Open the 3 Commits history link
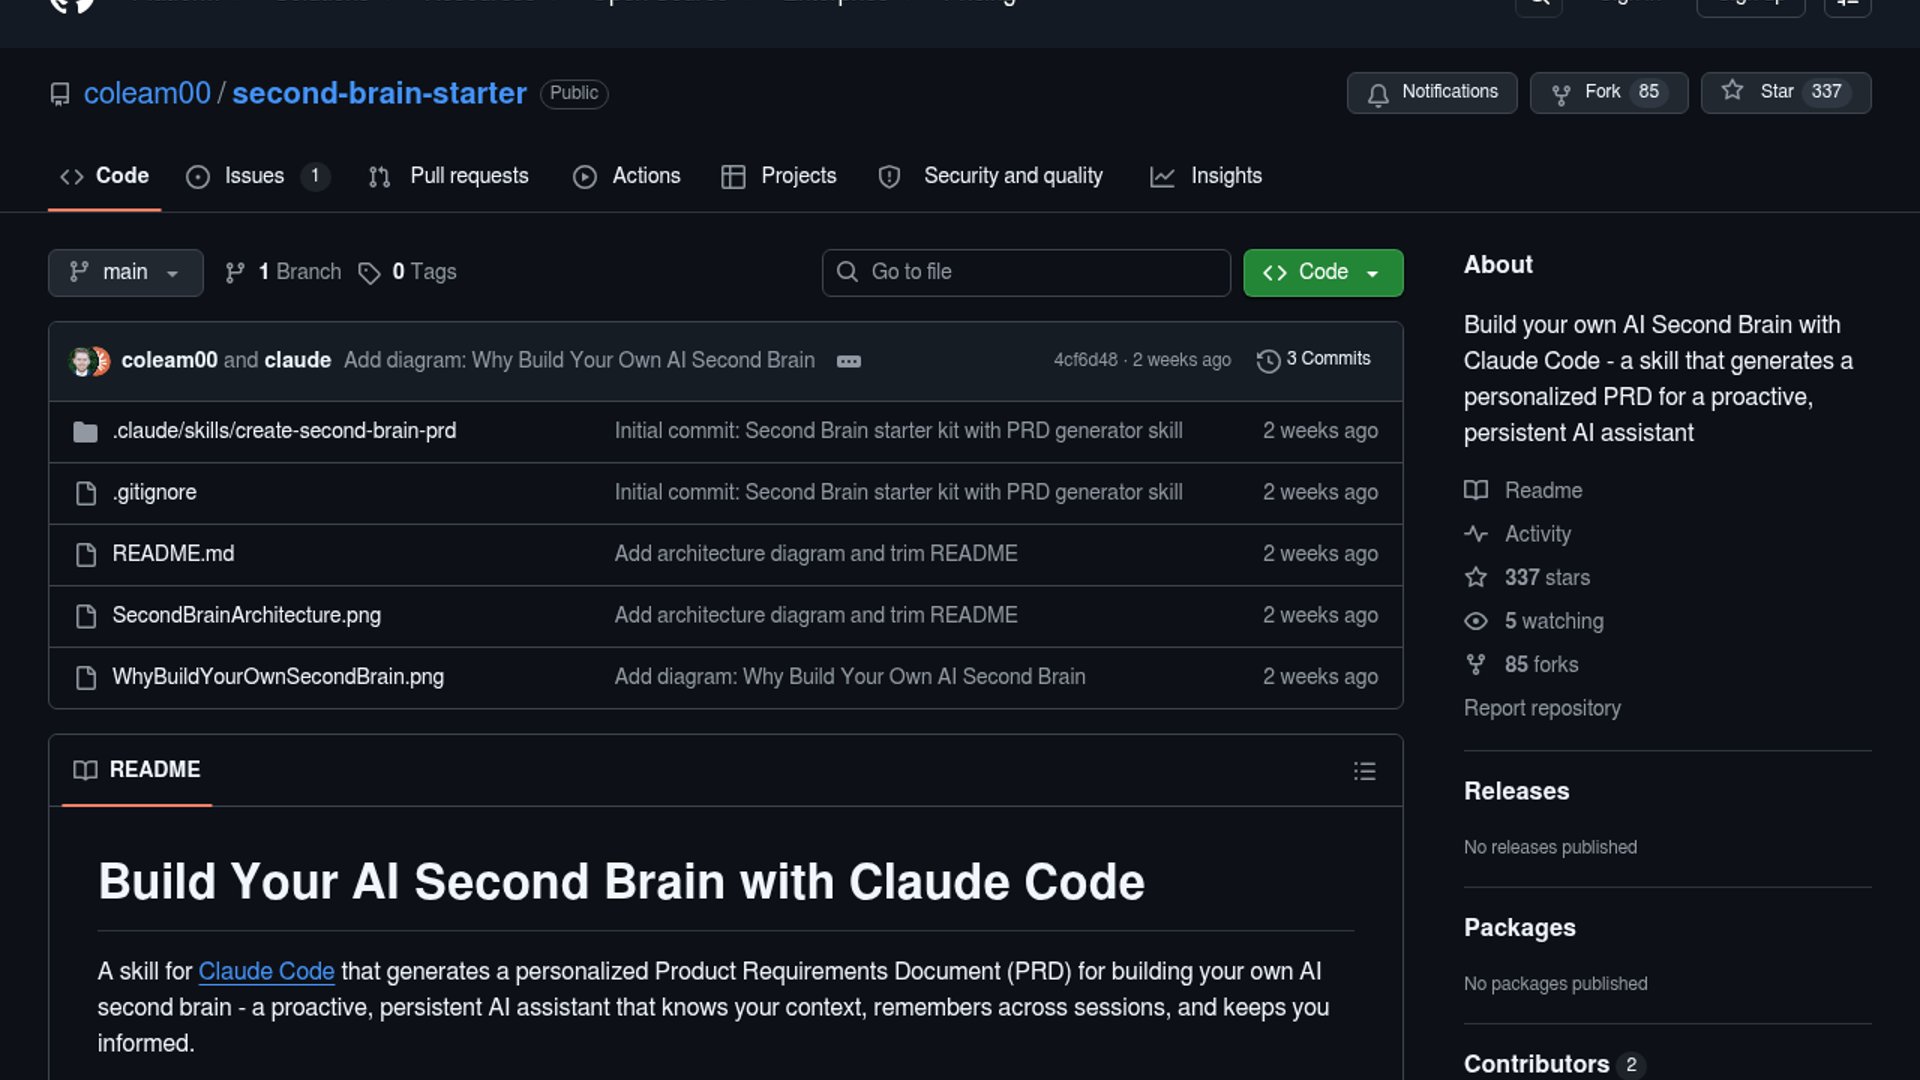Viewport: 1920px width, 1080px height. [x=1314, y=359]
